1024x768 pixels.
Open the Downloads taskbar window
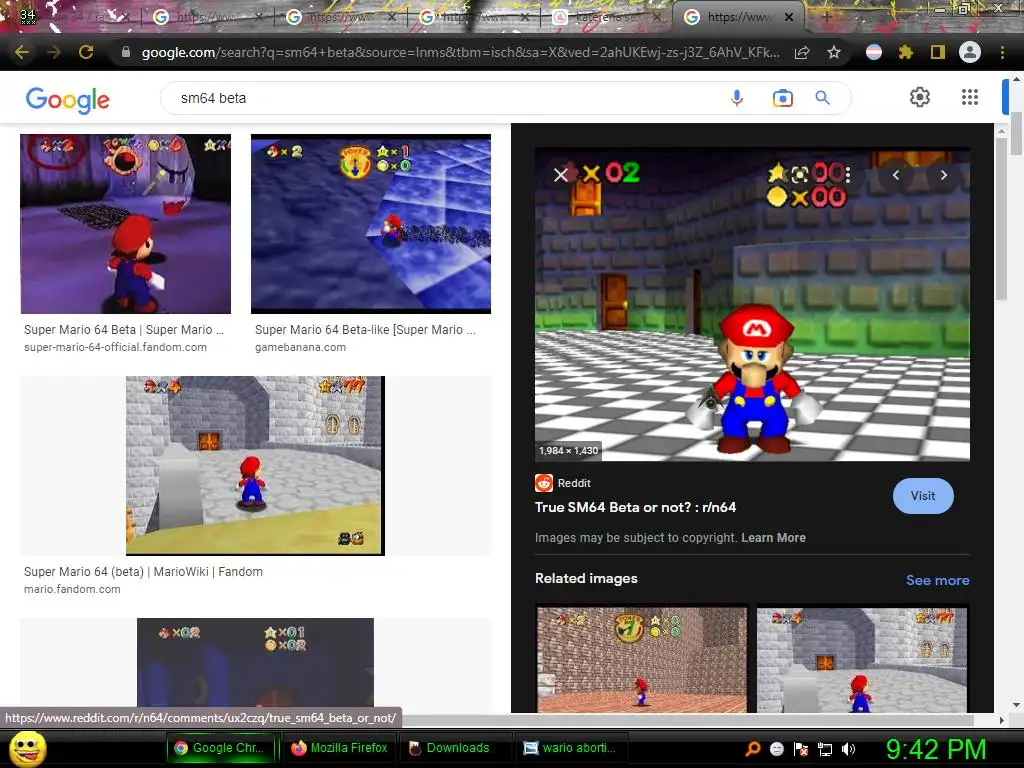click(x=455, y=748)
